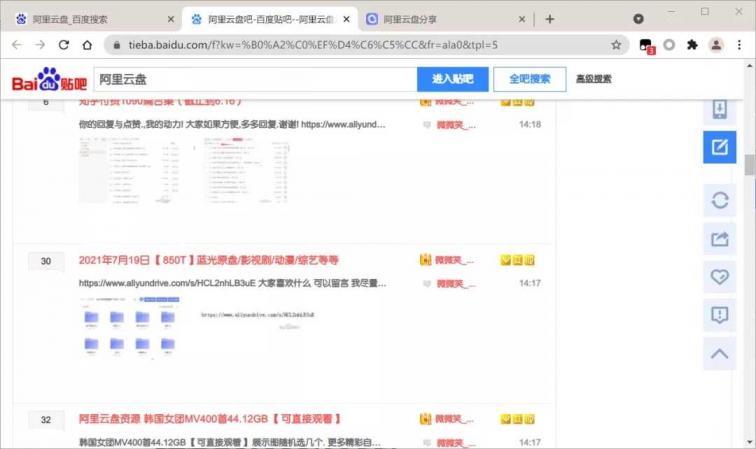Viewport: 756px width, 449px height.
Task: Click member badge icons on 850T post row
Action: (517, 260)
